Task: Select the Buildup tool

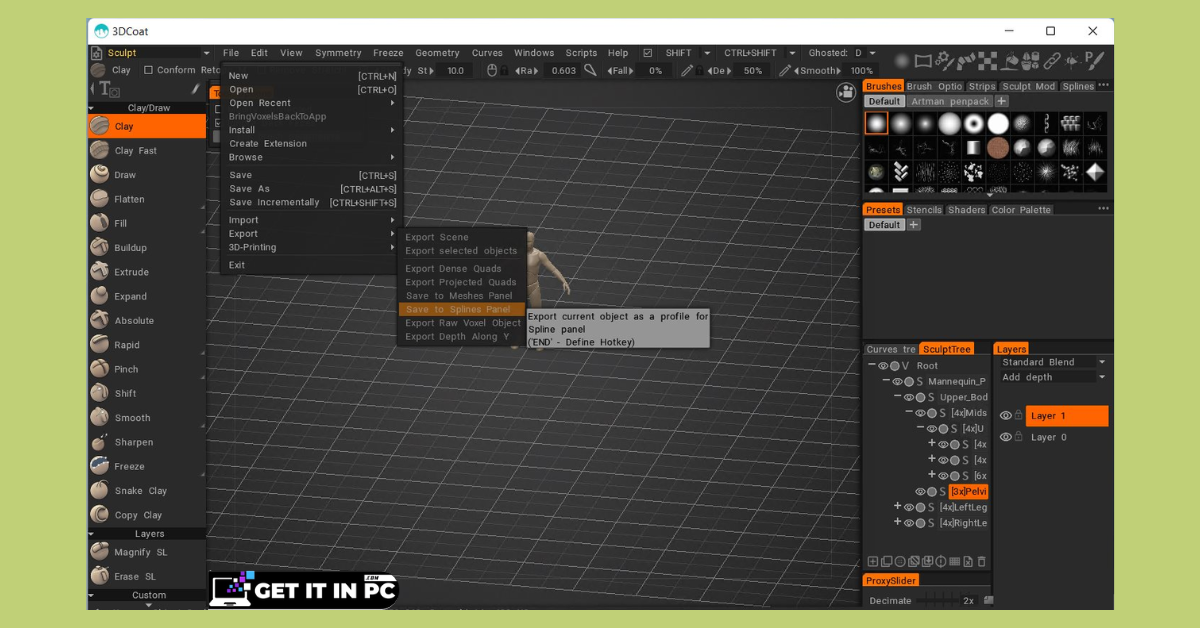Action: [147, 248]
